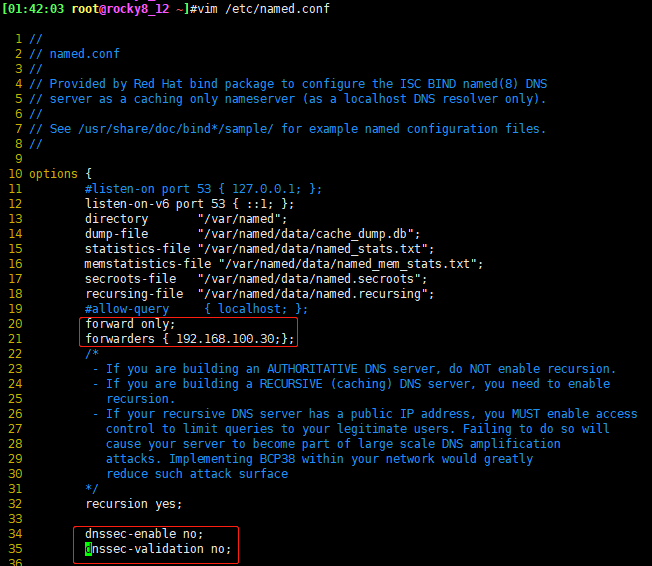Click the green cursor on dnssec-validation line

click(88, 549)
